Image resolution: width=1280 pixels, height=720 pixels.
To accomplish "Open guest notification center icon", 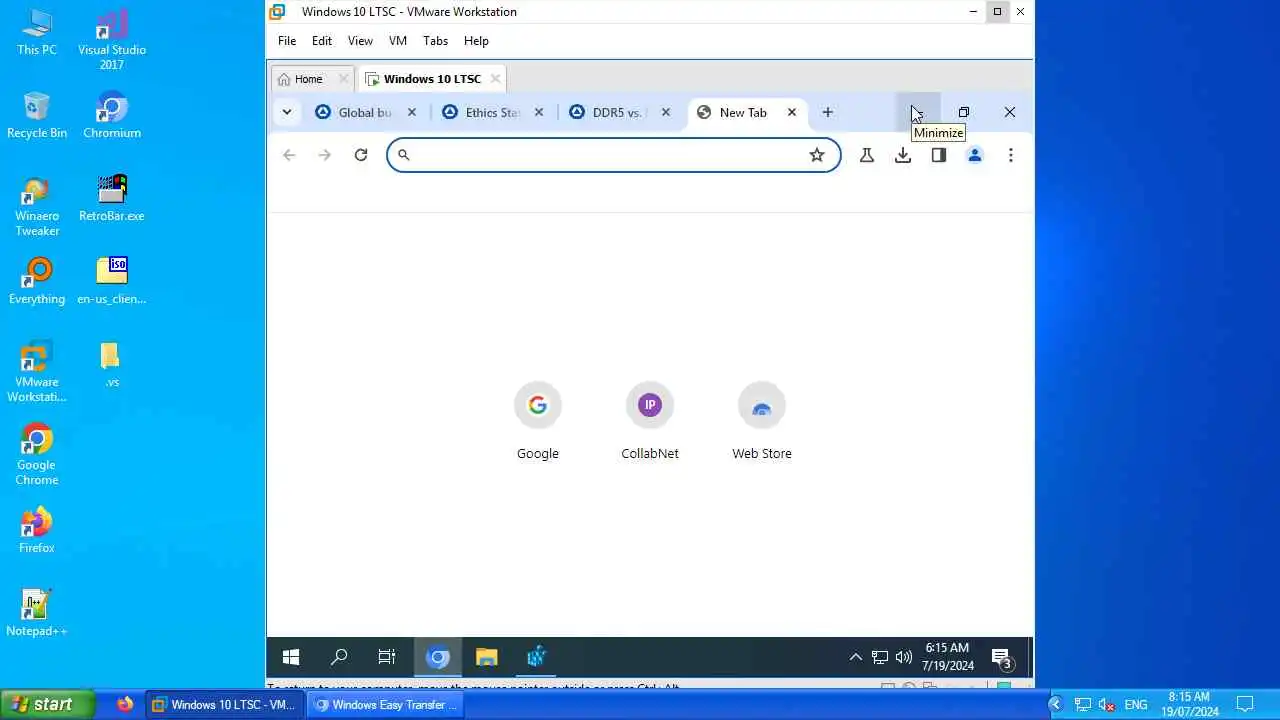I will [x=1002, y=657].
